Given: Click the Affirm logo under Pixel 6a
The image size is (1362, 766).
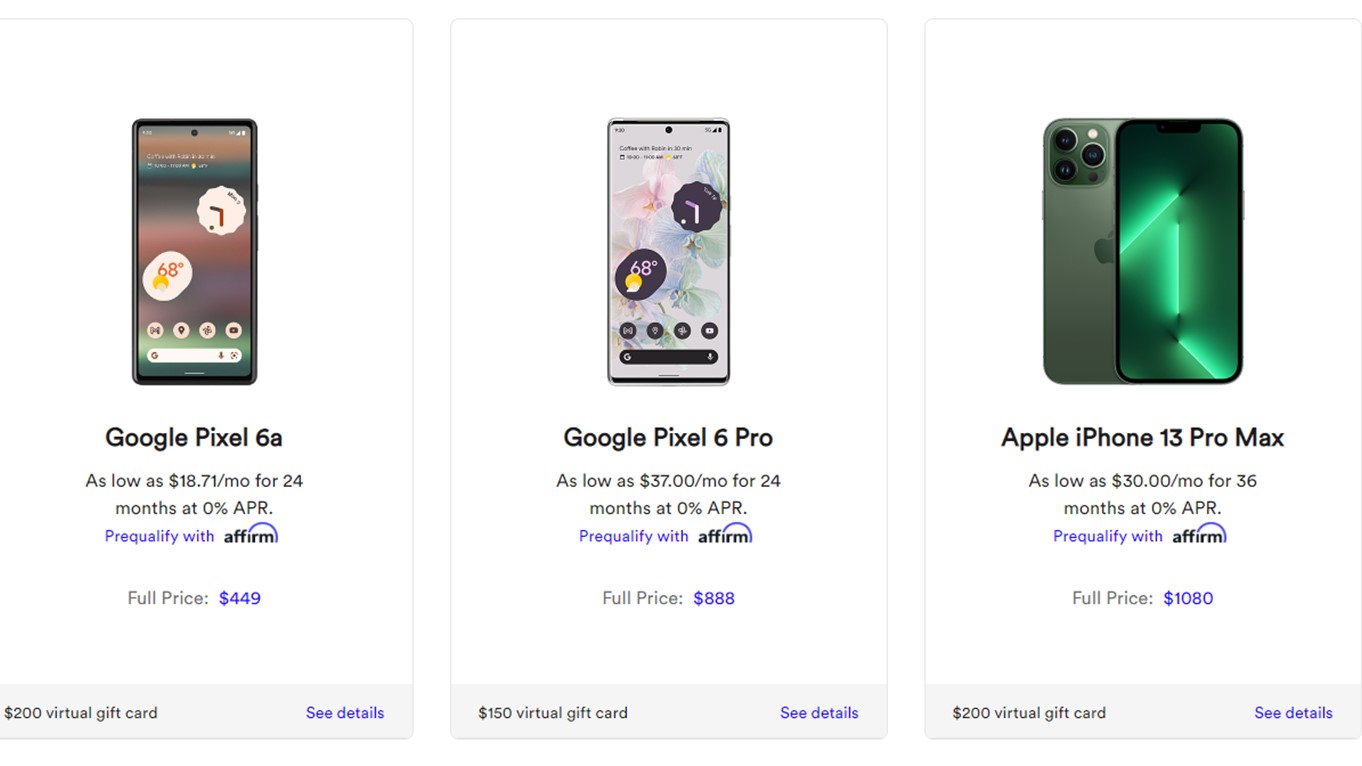Looking at the screenshot, I should pyautogui.click(x=250, y=535).
